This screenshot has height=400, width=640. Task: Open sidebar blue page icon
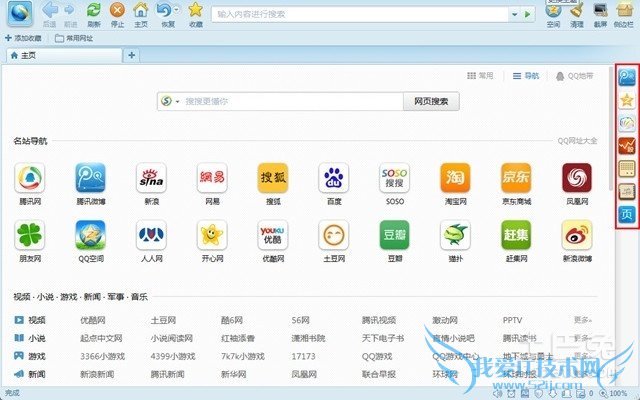click(x=627, y=214)
